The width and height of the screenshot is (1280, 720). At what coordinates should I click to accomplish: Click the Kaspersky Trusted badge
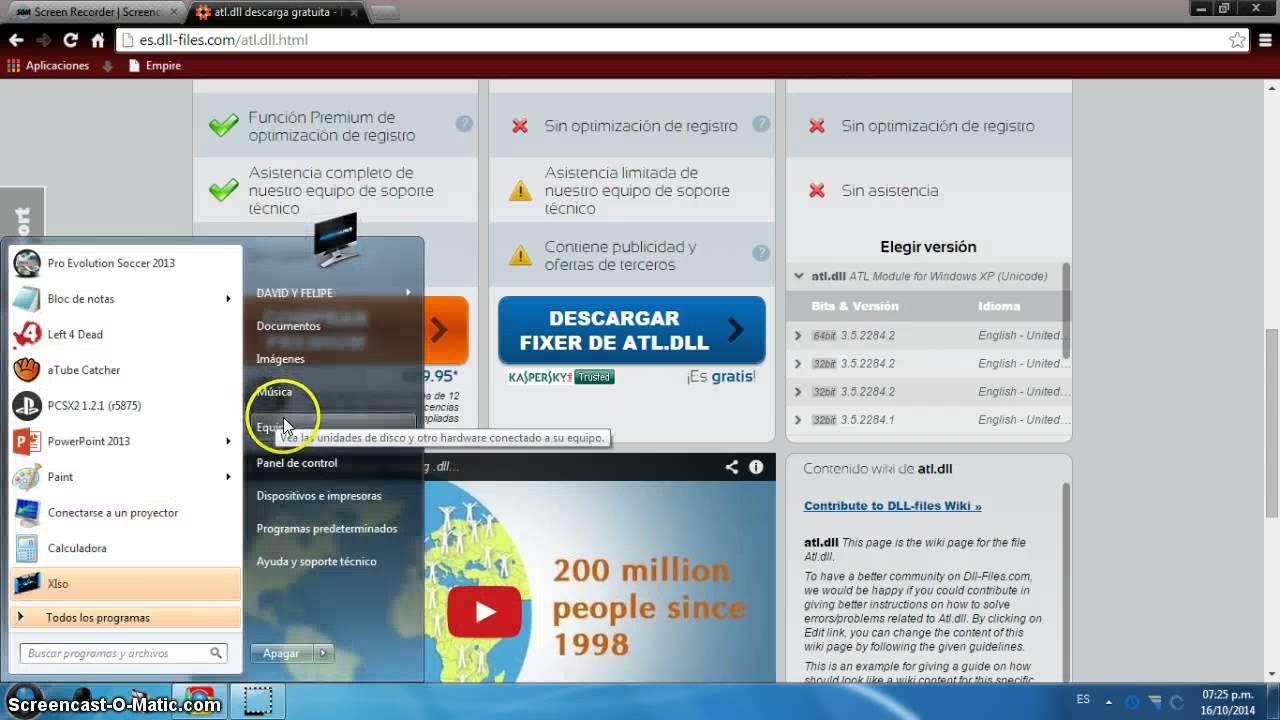tap(561, 377)
